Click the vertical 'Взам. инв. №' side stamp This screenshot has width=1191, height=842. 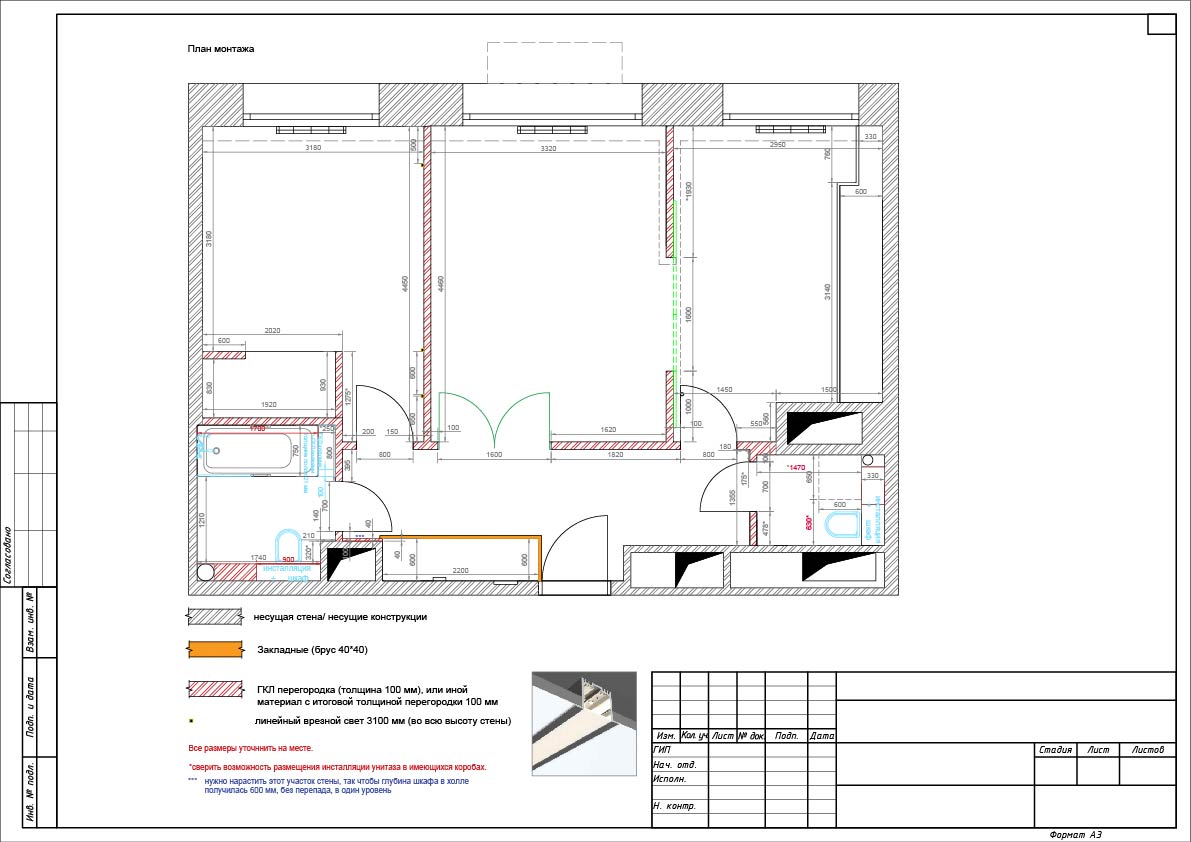click(30, 623)
